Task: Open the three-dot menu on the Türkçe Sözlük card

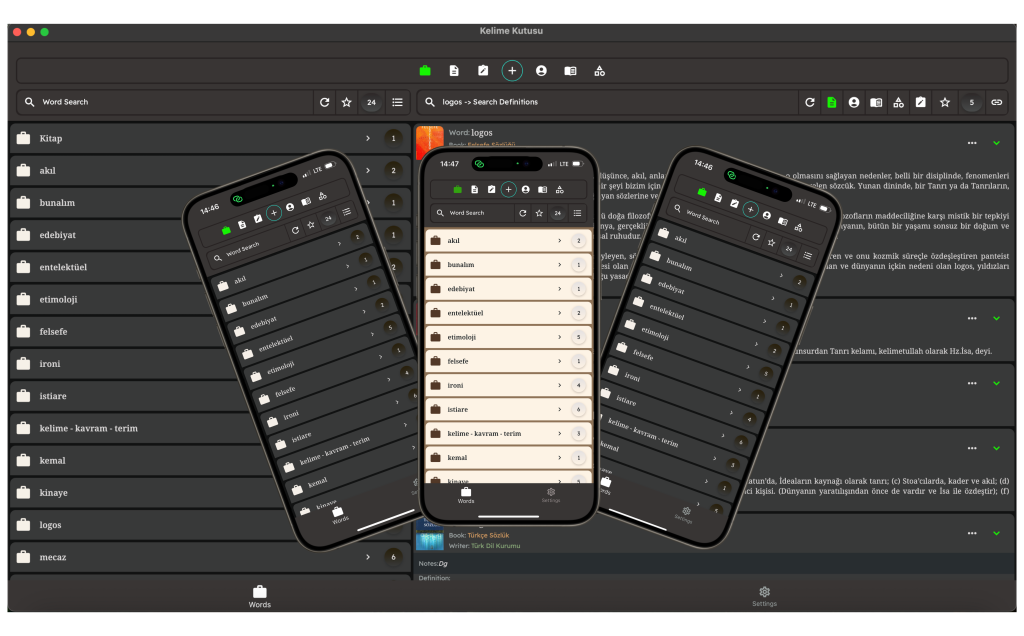Action: (x=972, y=533)
